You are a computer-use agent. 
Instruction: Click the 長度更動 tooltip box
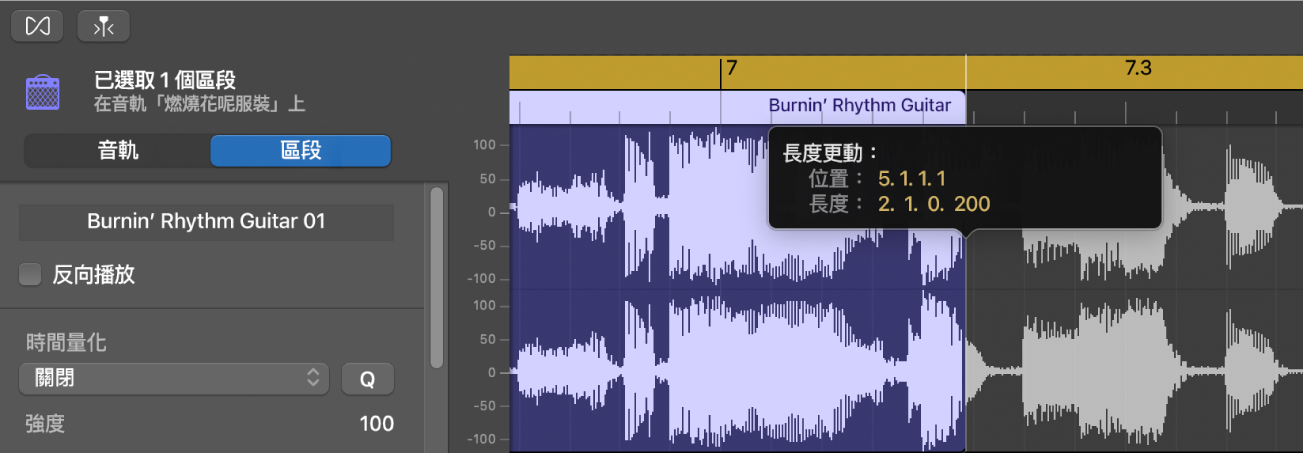tap(964, 179)
